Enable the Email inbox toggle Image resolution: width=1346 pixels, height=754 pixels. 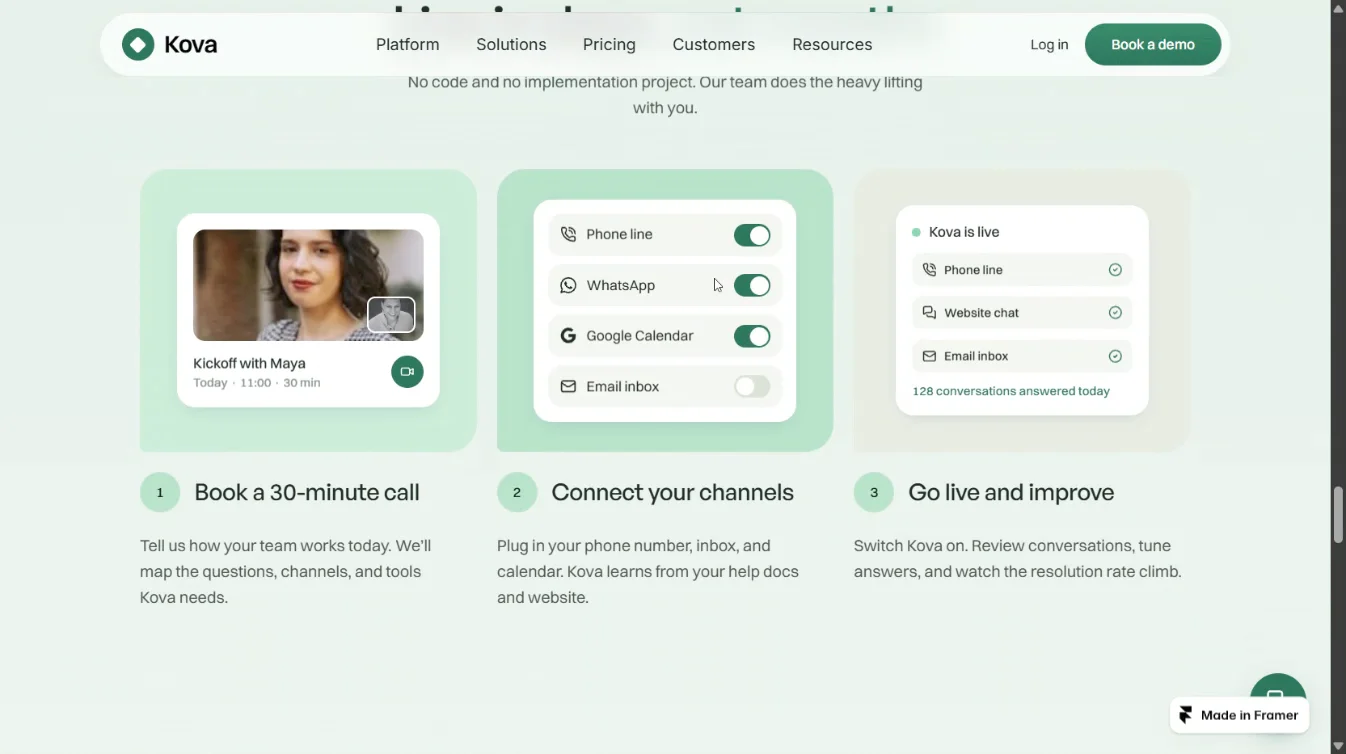(752, 386)
